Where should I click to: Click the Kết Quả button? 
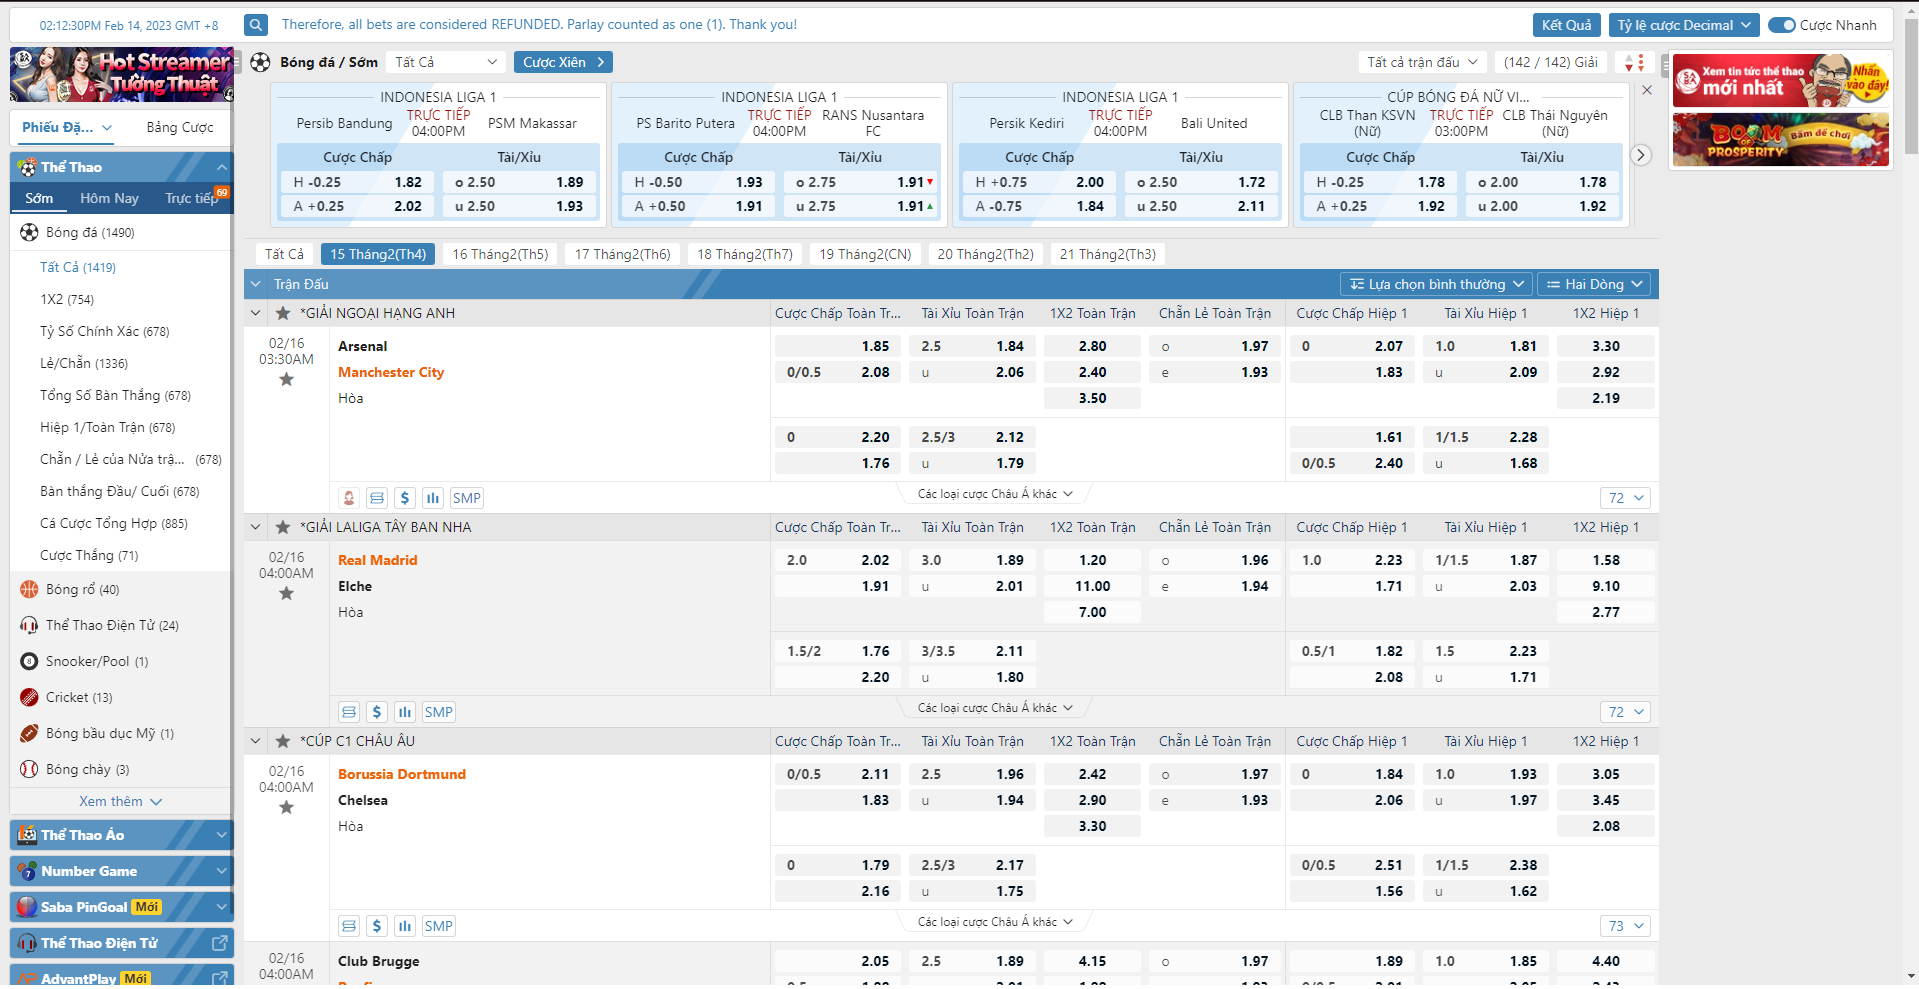(1565, 25)
